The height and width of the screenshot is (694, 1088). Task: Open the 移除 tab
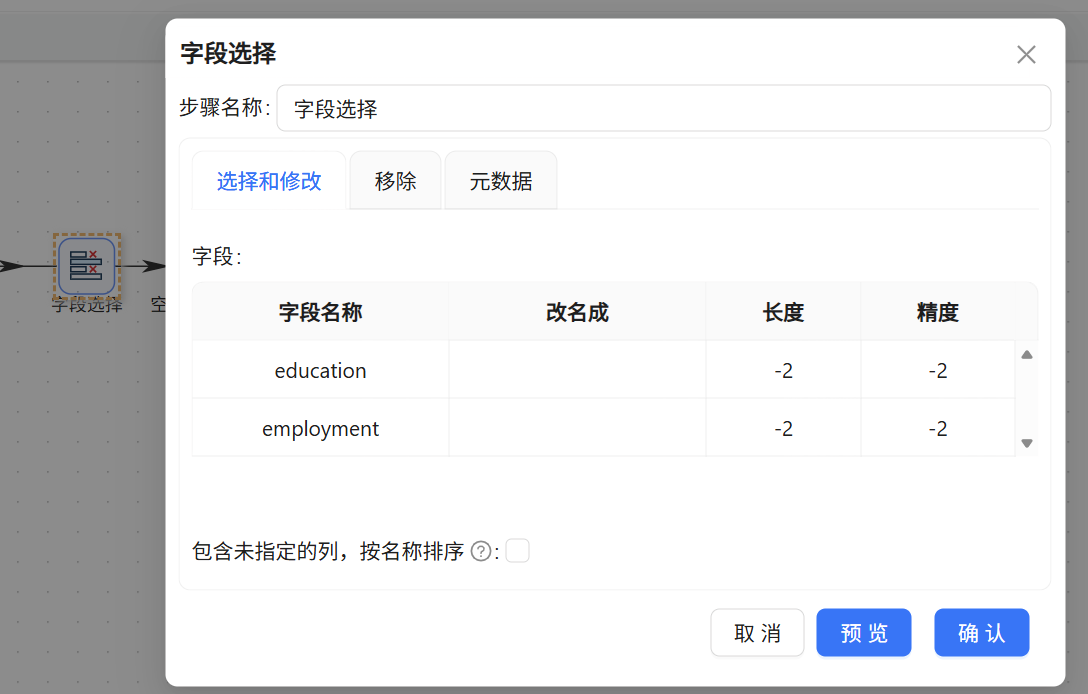(x=396, y=181)
